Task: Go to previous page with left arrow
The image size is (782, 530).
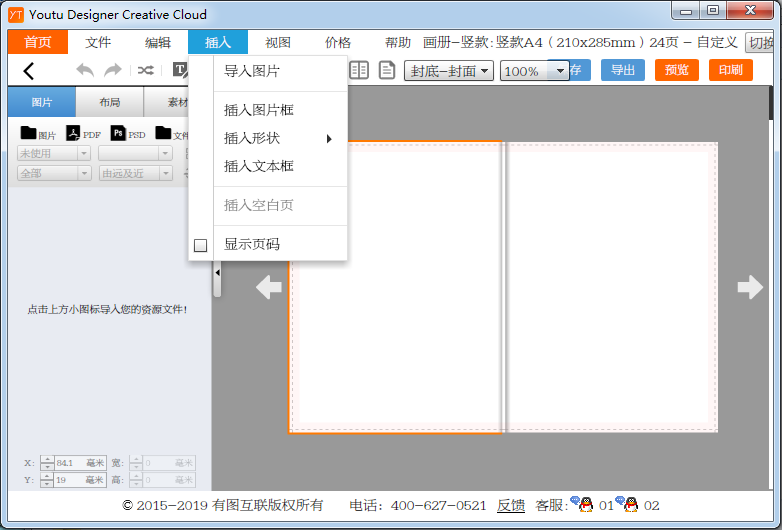Action: (x=268, y=288)
